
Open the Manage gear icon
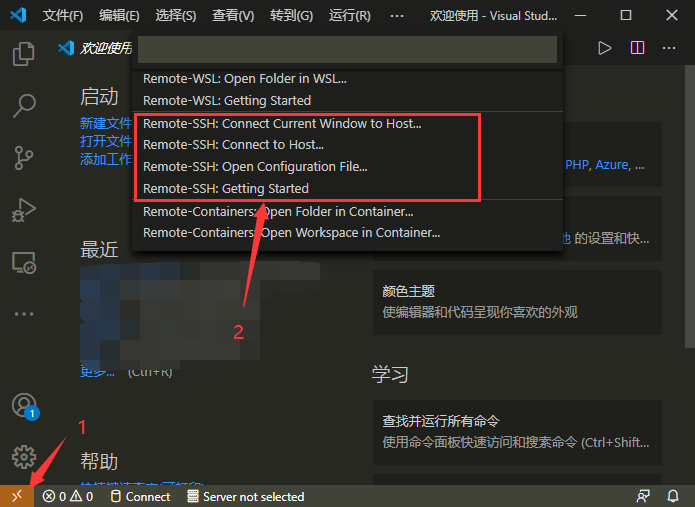[23, 457]
